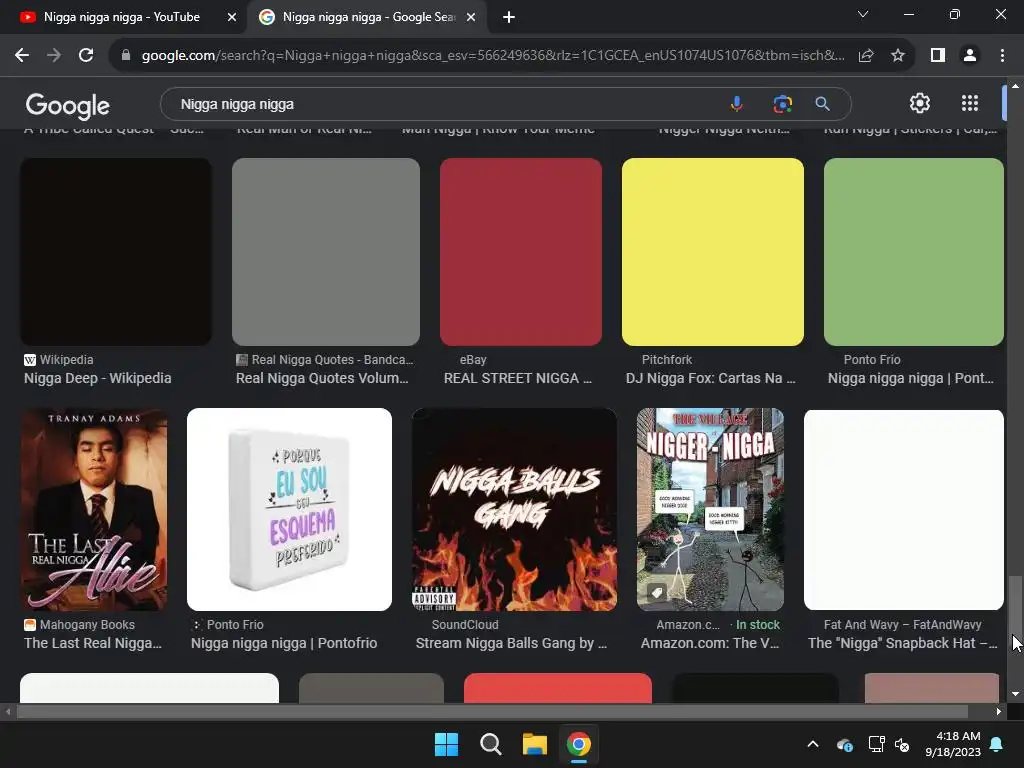Open the gray thumbnail from Bandcamp
This screenshot has width=1024, height=768.
coord(326,251)
